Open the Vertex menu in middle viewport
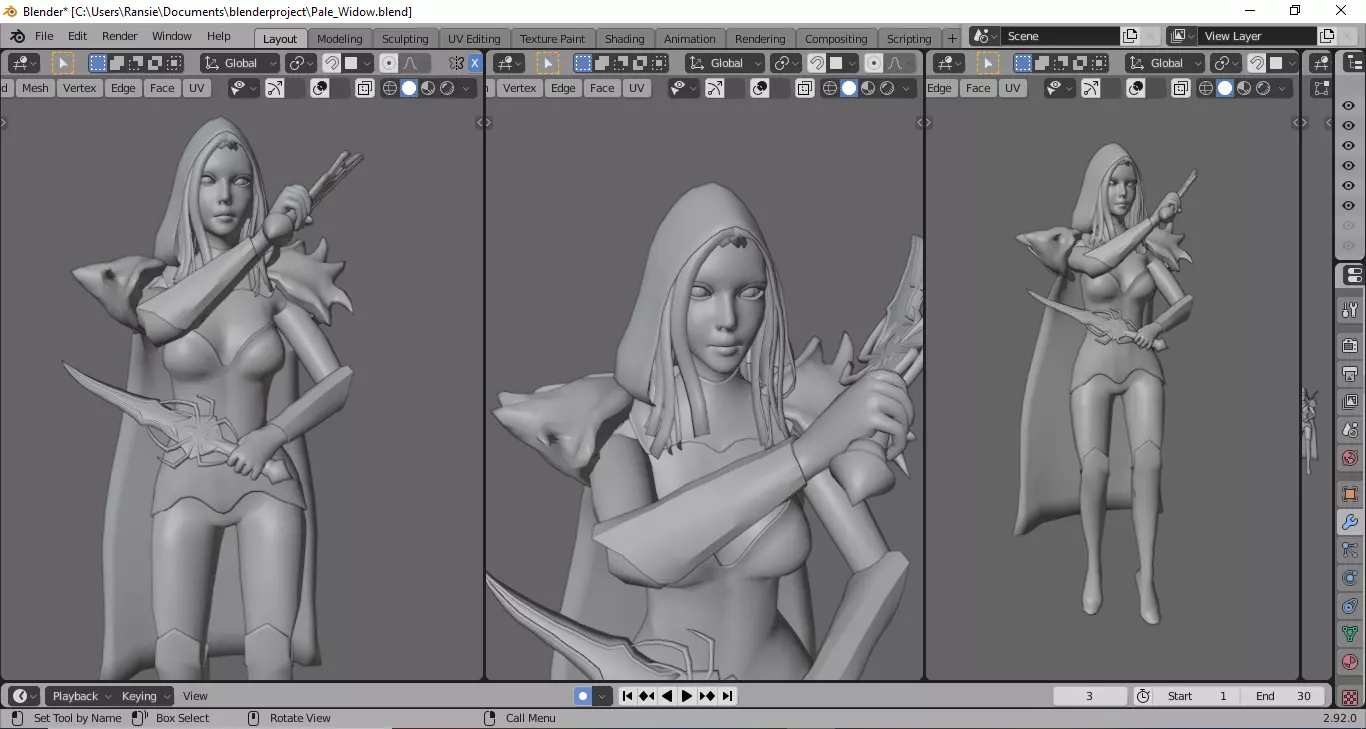 [519, 88]
